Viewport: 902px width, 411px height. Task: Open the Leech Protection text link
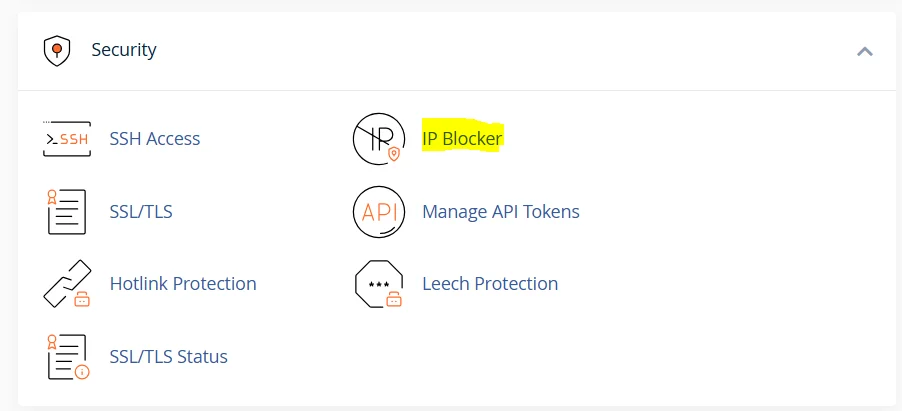(490, 284)
